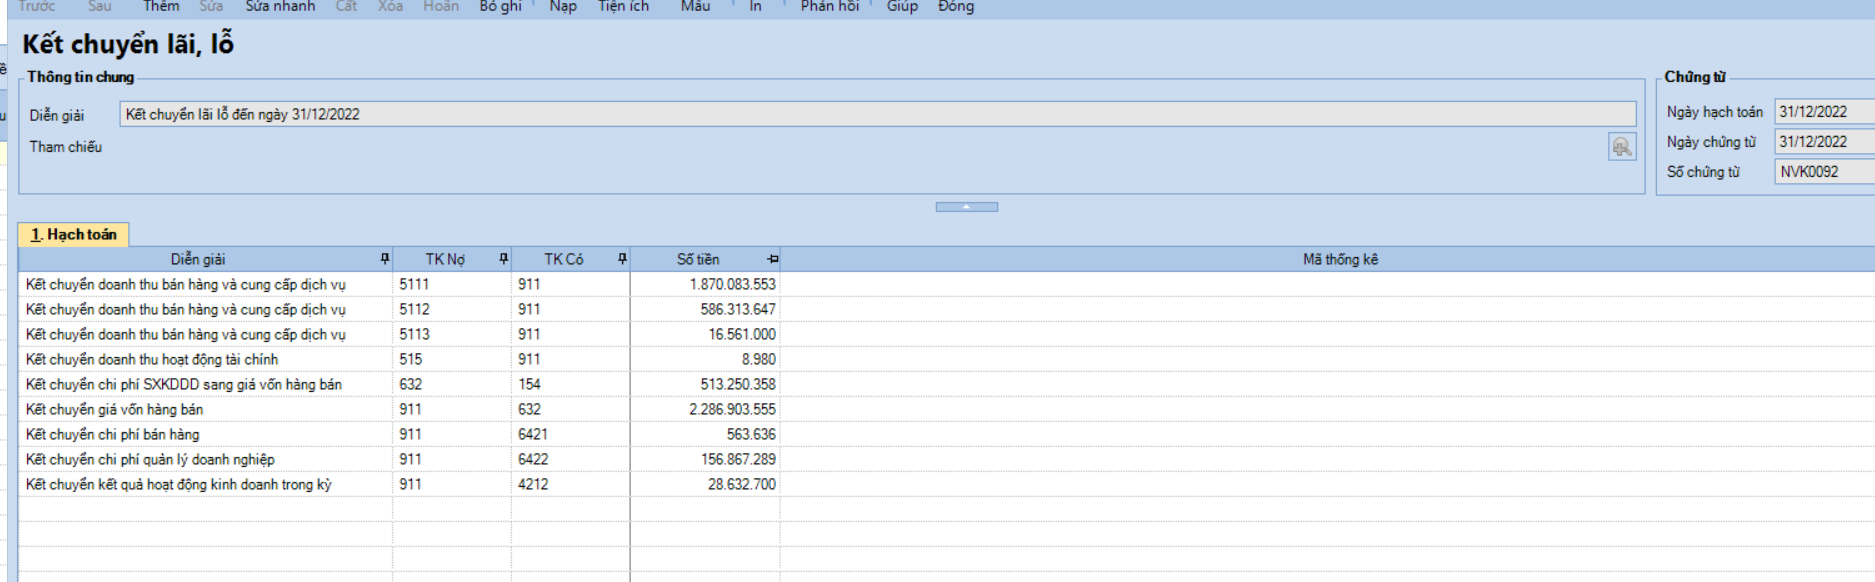Click the pin icon in Diễn giải column header

coord(385,259)
